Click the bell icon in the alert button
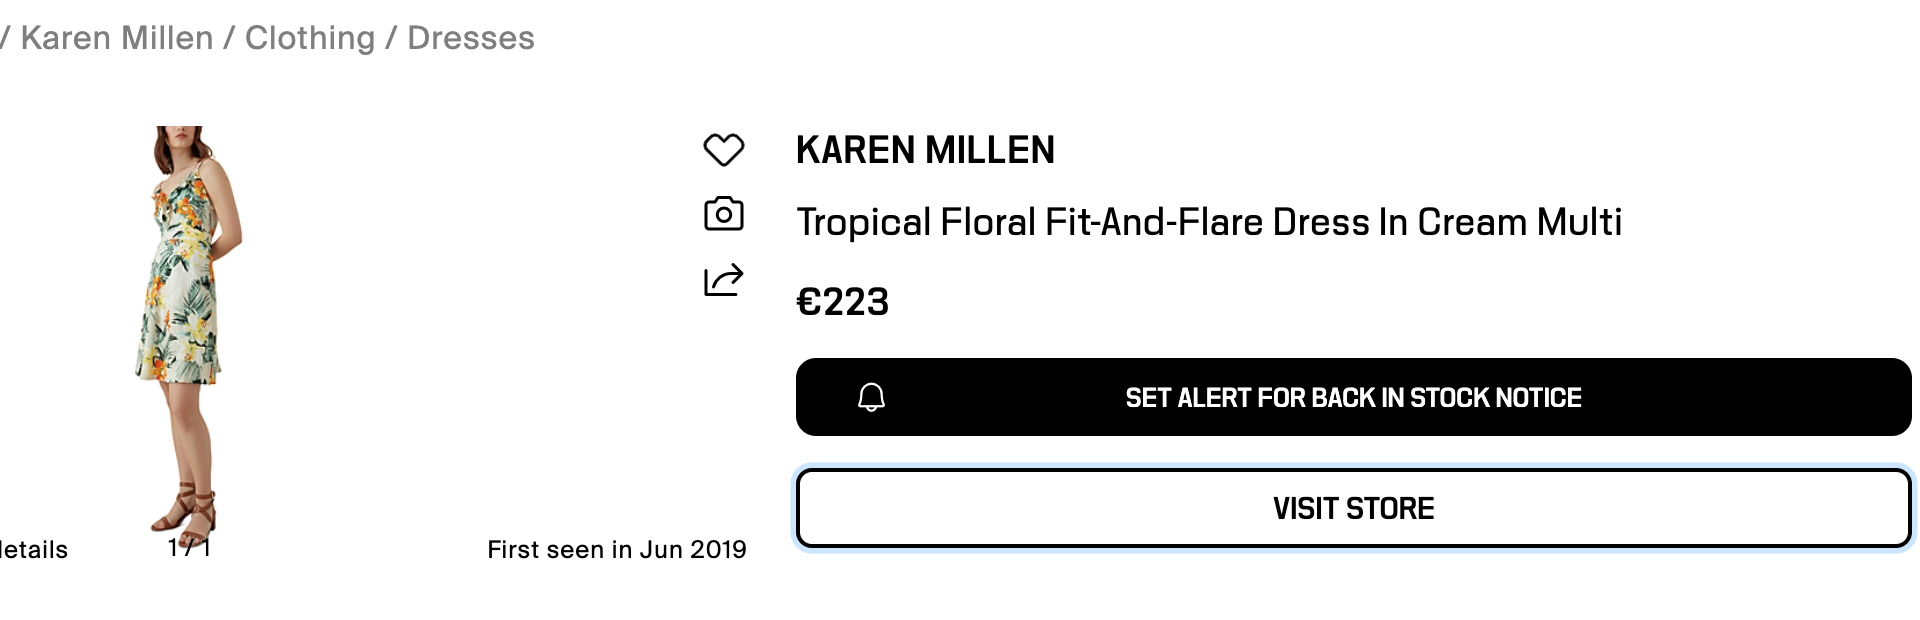Viewport: 1920px width, 620px height. pos(871,397)
